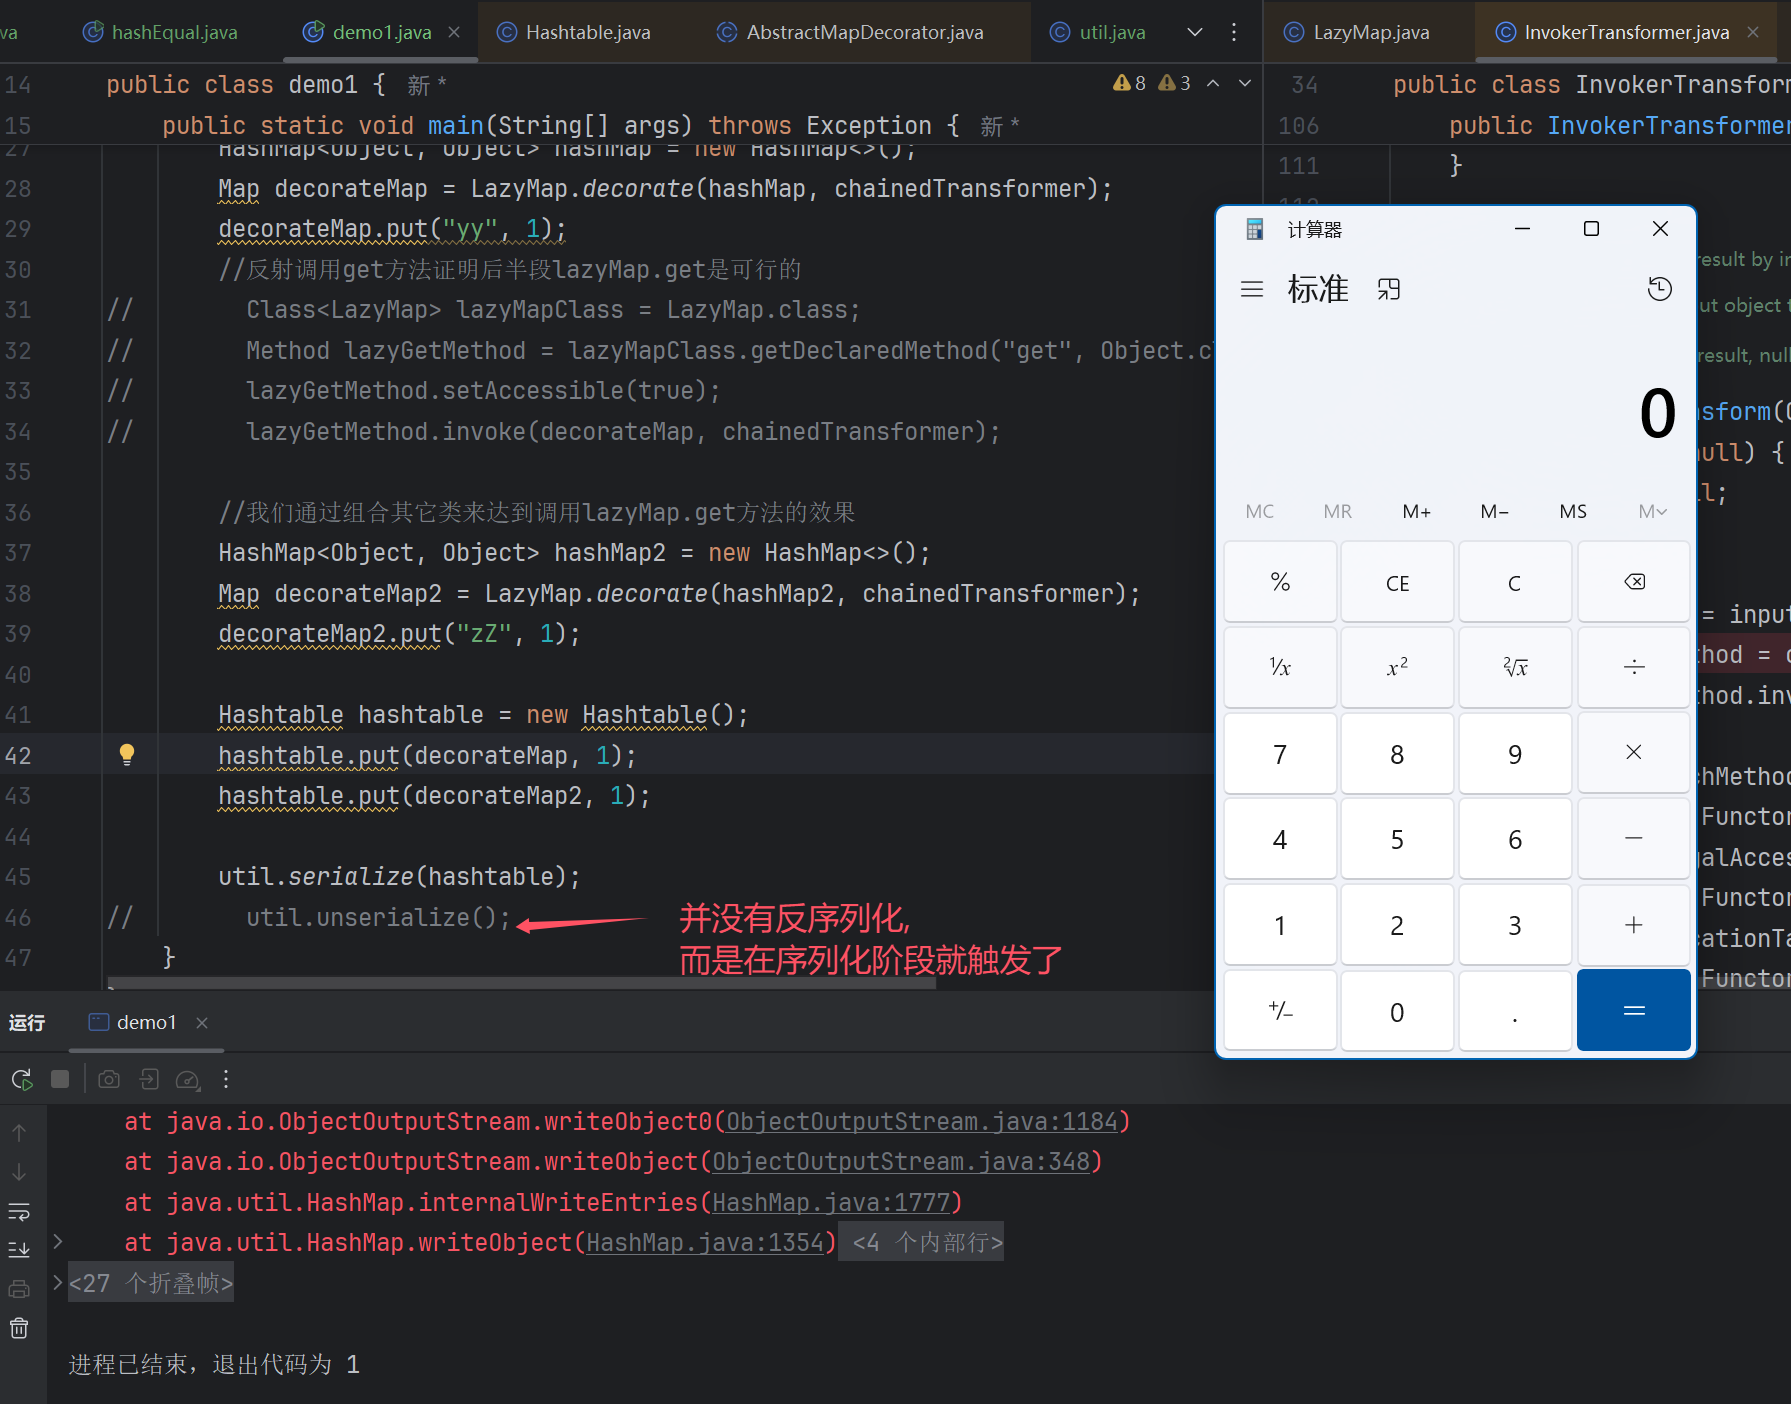Viewport: 1791px width, 1404px height.
Task: Switch to Hashtable.java tab
Action: tap(574, 32)
